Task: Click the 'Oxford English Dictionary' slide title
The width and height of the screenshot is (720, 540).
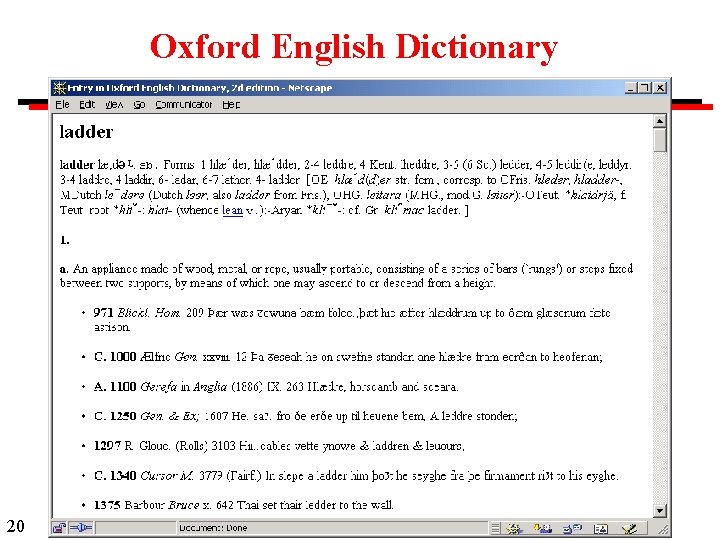Action: point(354,47)
